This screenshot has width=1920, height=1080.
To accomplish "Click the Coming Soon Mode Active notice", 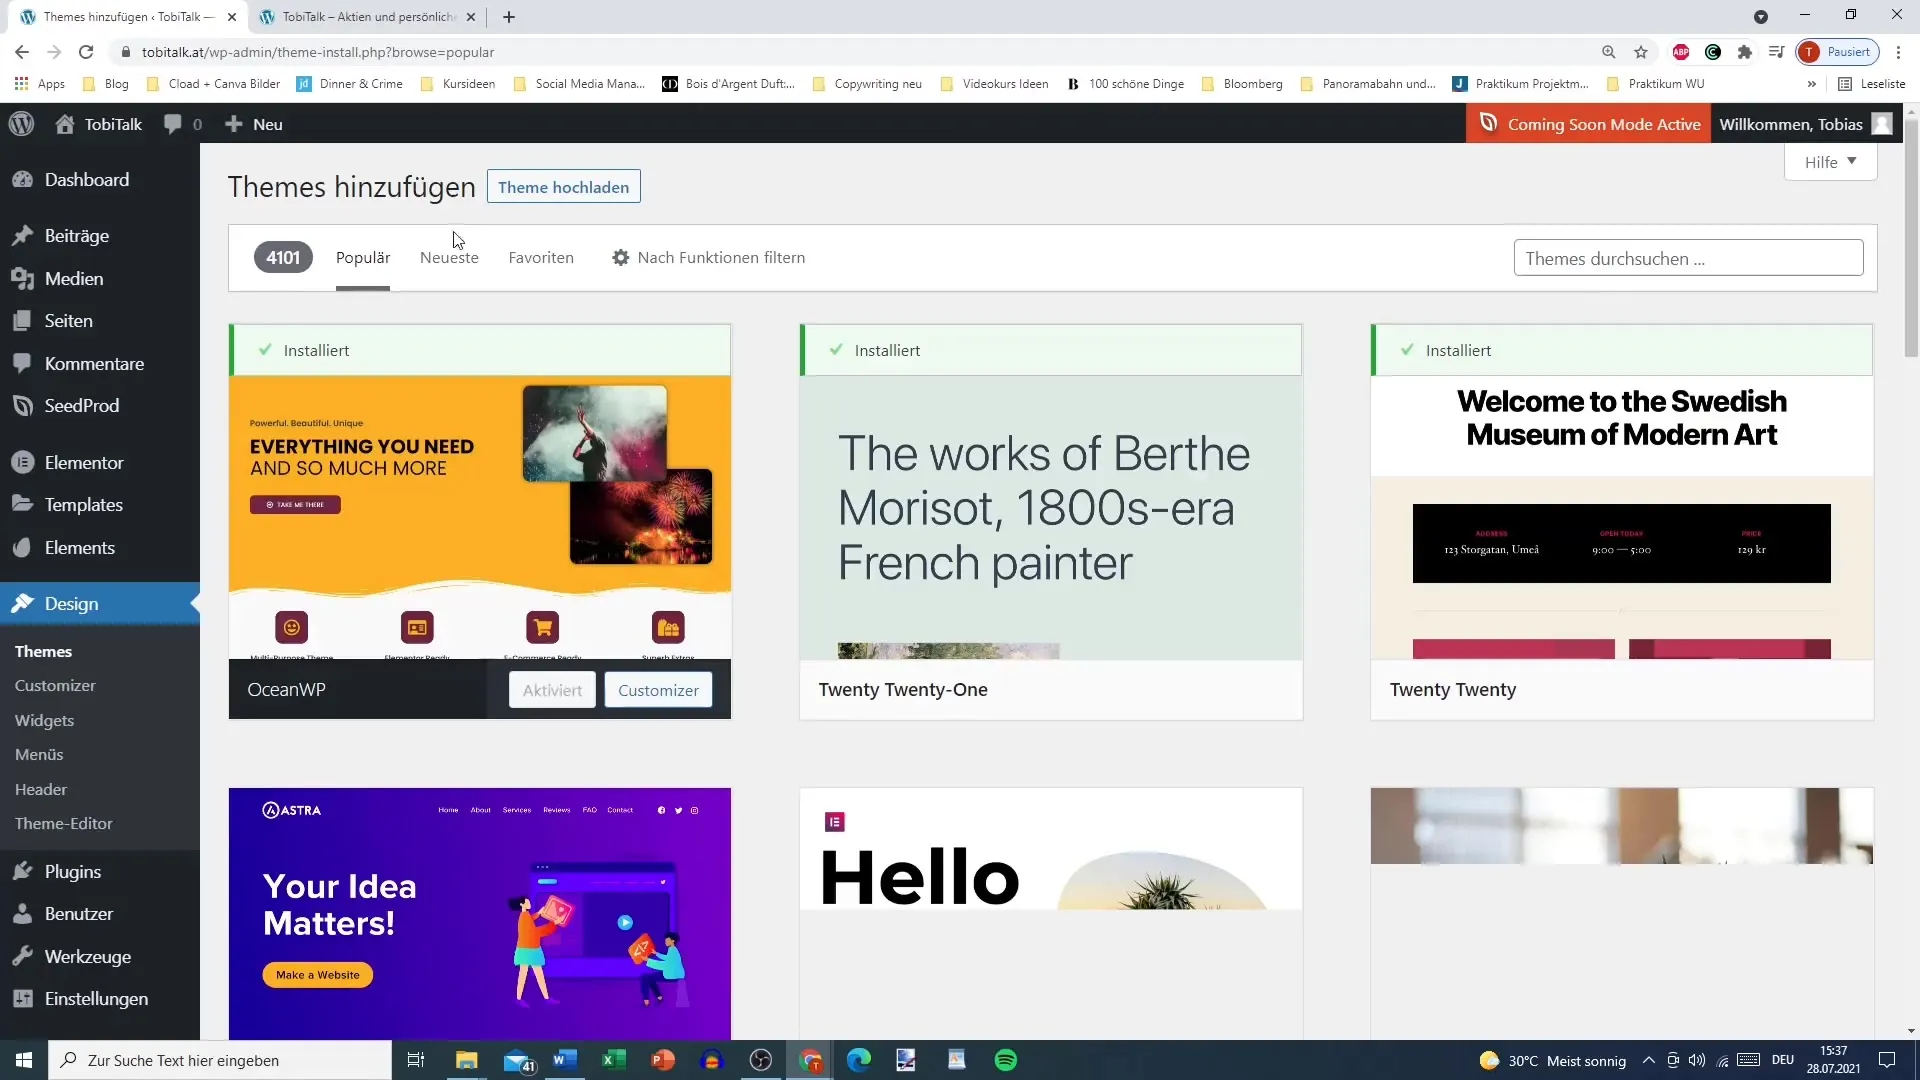I will click(x=1588, y=124).
